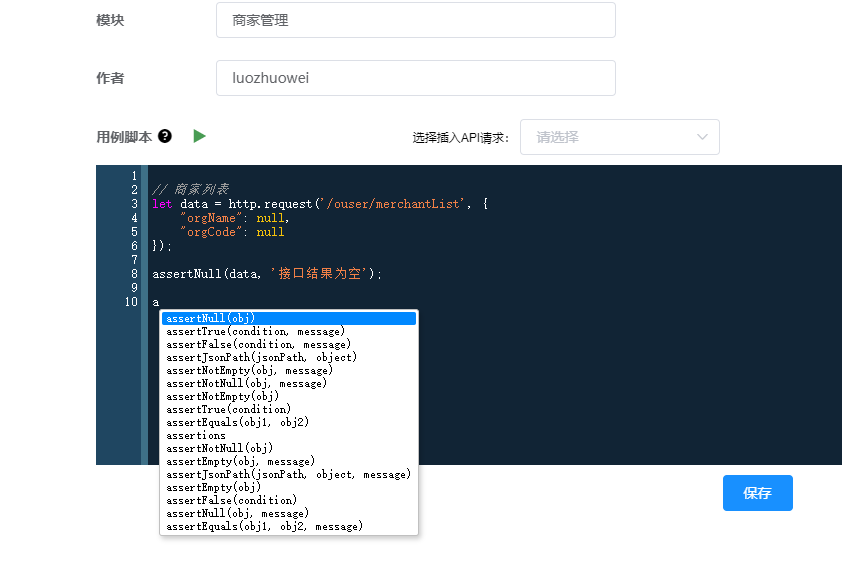842x568 pixels.
Task: Pick the assertions suggestion
Action: pyautogui.click(x=289, y=435)
